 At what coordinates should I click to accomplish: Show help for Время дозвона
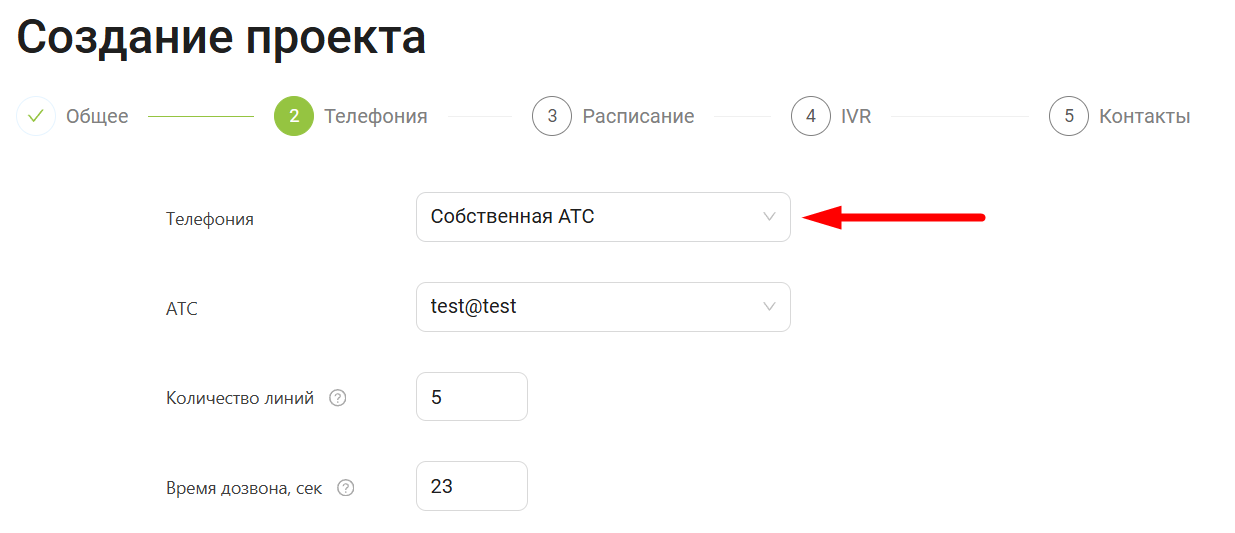pyautogui.click(x=346, y=488)
